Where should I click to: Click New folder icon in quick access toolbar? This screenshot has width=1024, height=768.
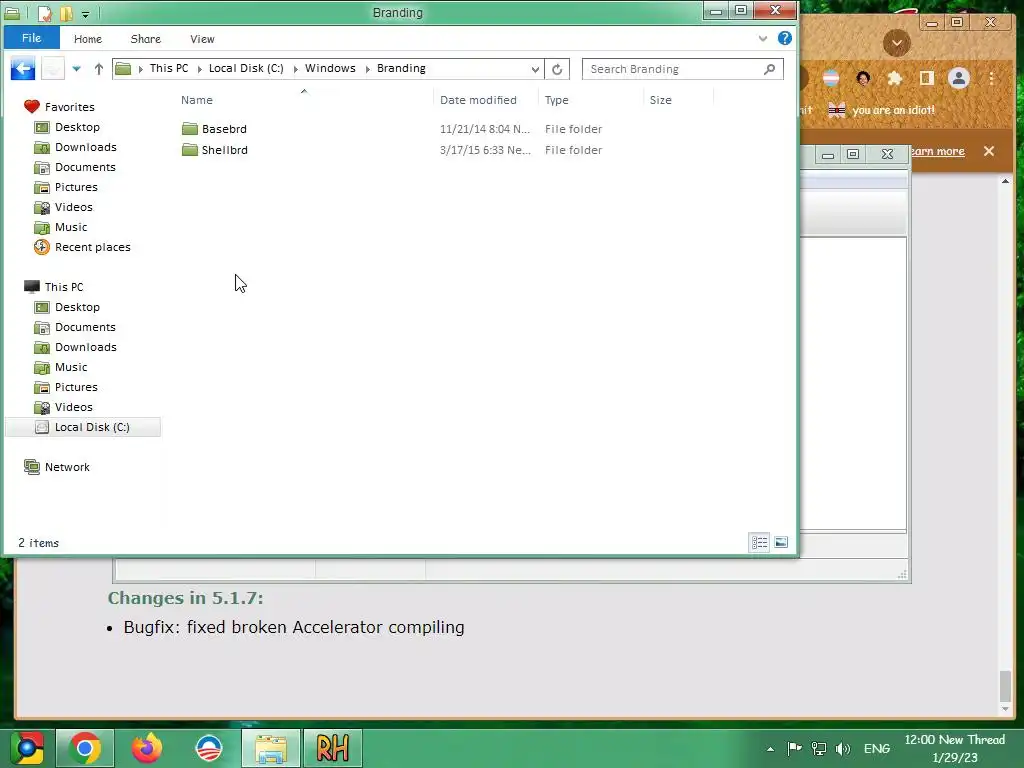[66, 13]
